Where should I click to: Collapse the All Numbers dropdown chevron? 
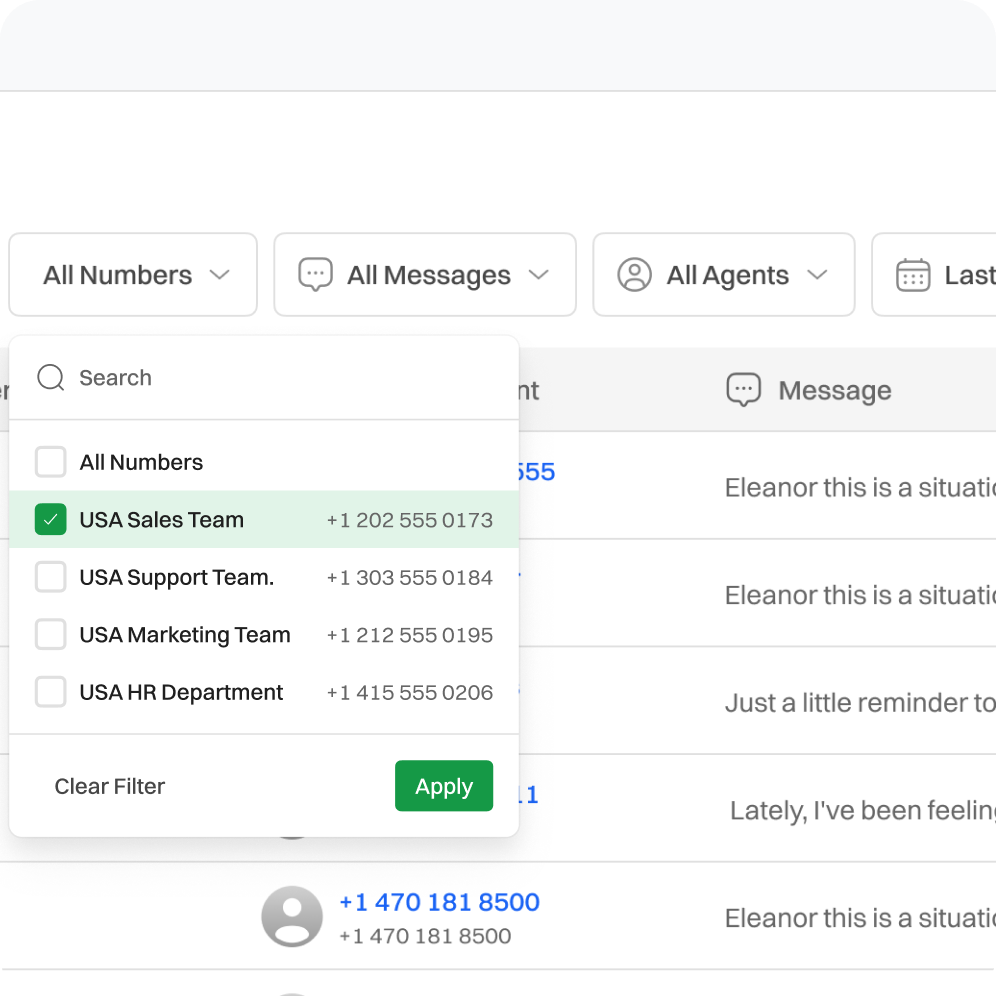[220, 275]
